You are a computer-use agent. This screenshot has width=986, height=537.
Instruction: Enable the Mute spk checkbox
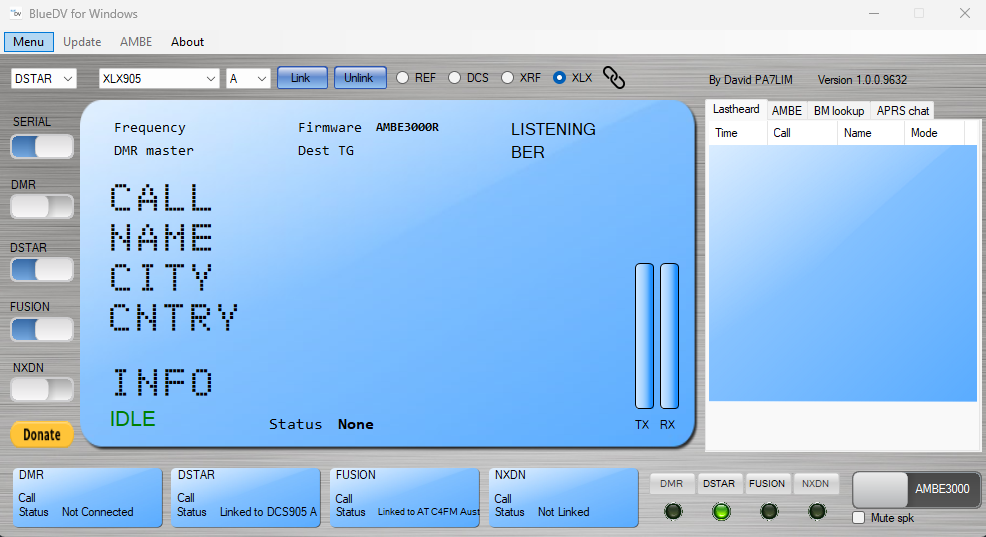pos(858,518)
